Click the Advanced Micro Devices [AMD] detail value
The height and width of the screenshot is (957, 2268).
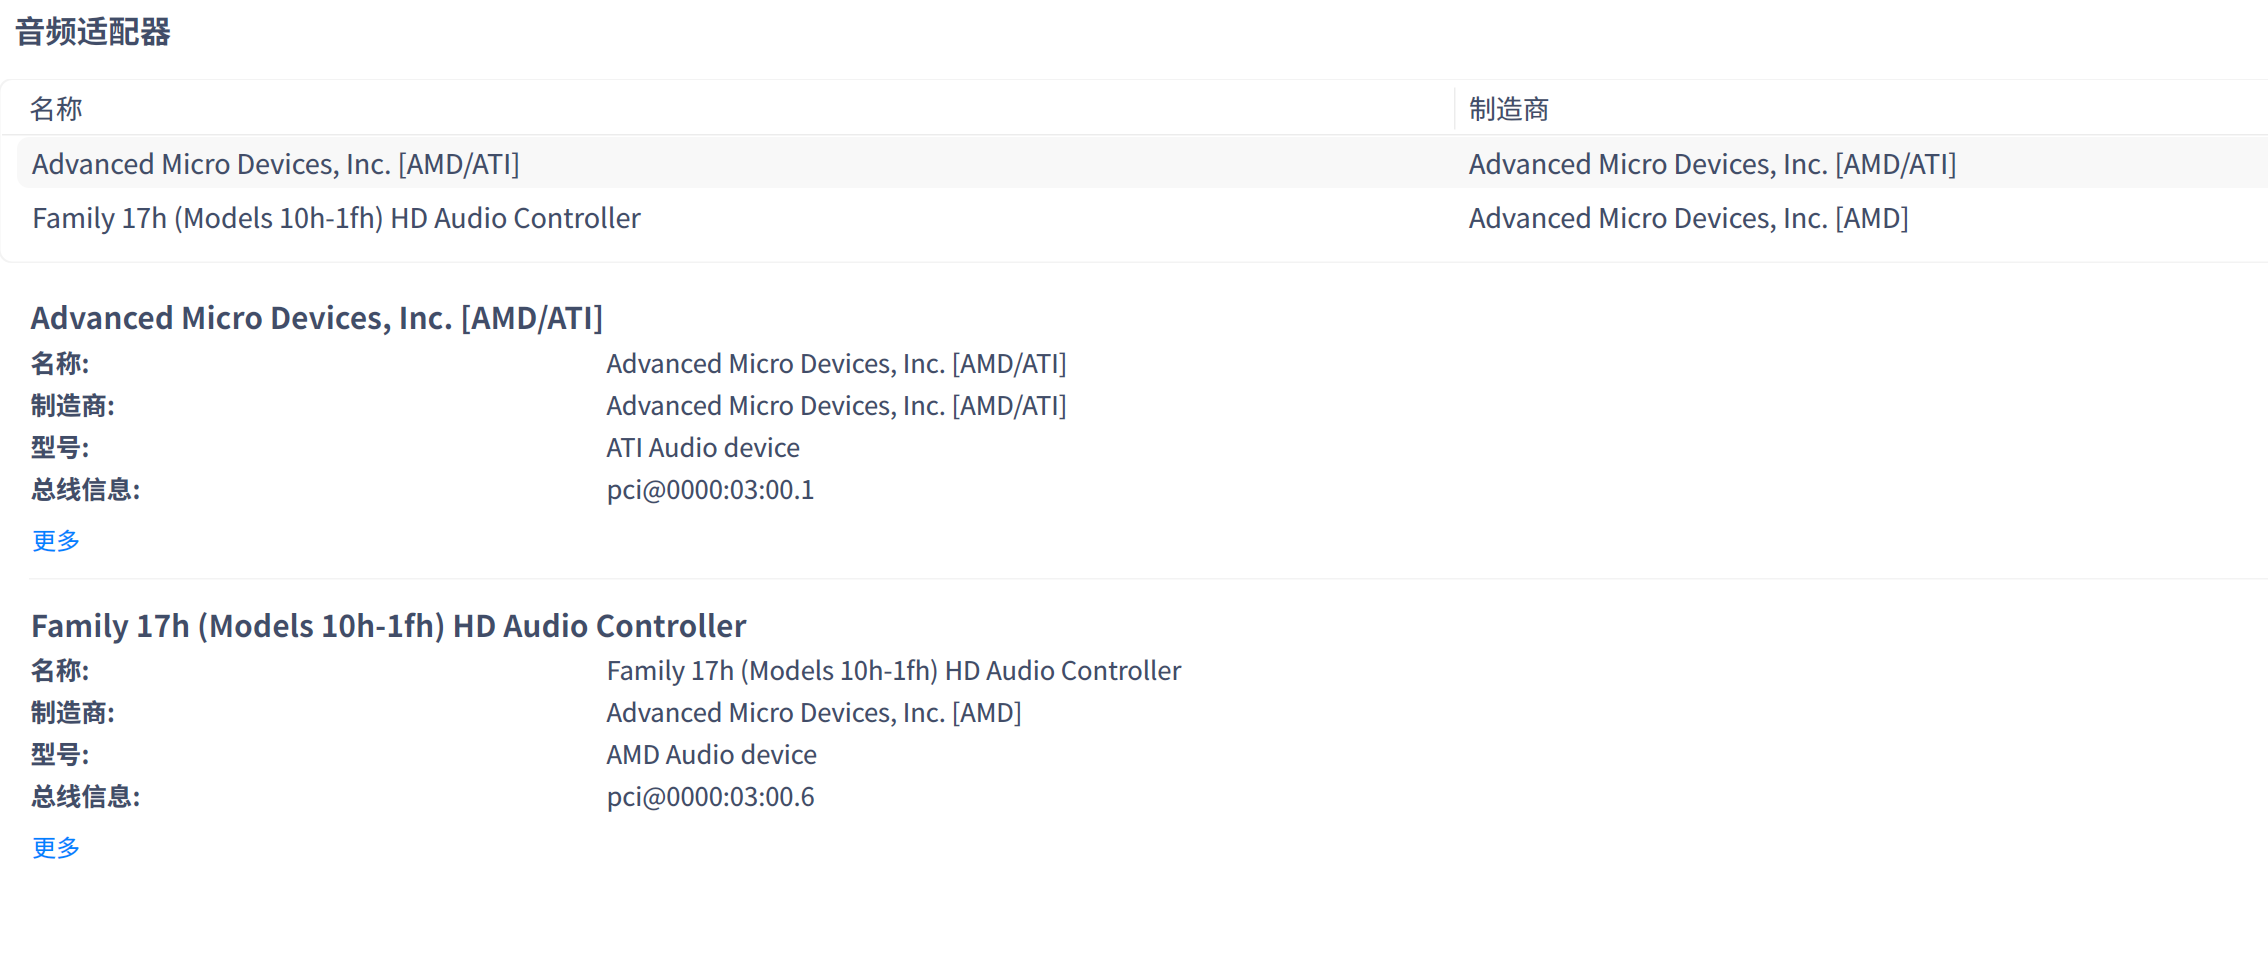(x=813, y=713)
